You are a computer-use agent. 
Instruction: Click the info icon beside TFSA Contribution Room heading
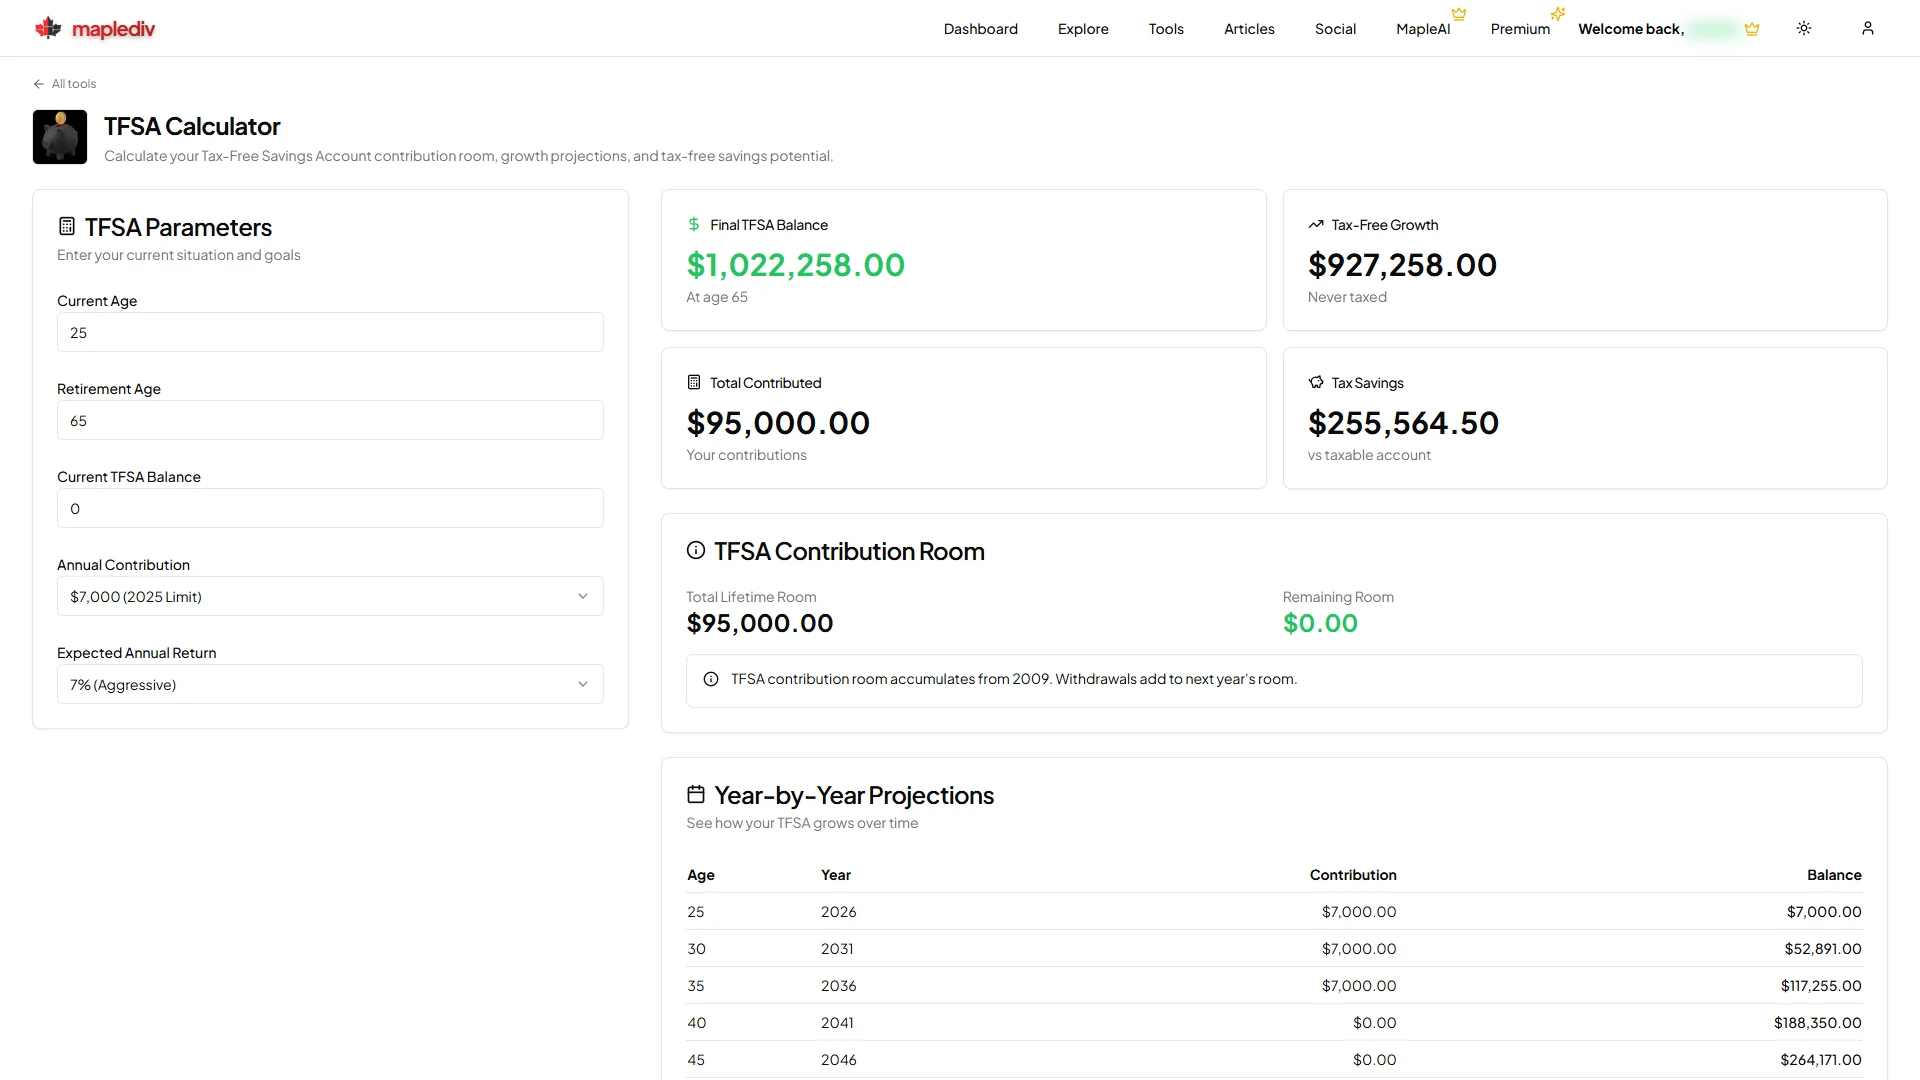tap(696, 550)
